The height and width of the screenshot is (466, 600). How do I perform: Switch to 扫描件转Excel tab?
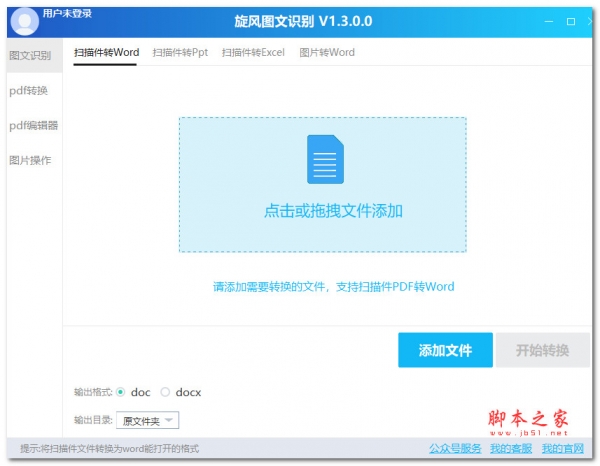[253, 53]
